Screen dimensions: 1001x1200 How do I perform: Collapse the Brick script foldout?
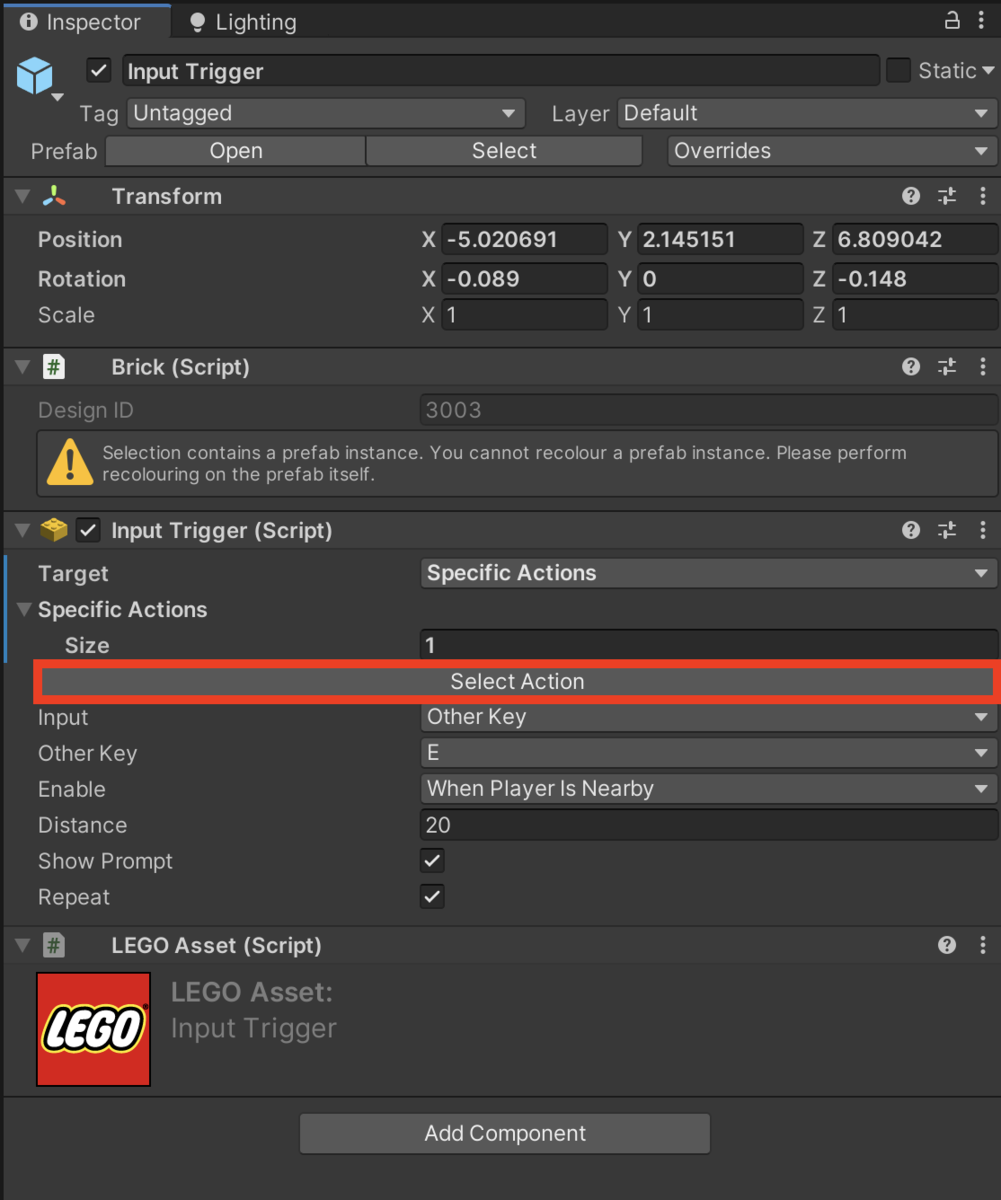point(23,367)
